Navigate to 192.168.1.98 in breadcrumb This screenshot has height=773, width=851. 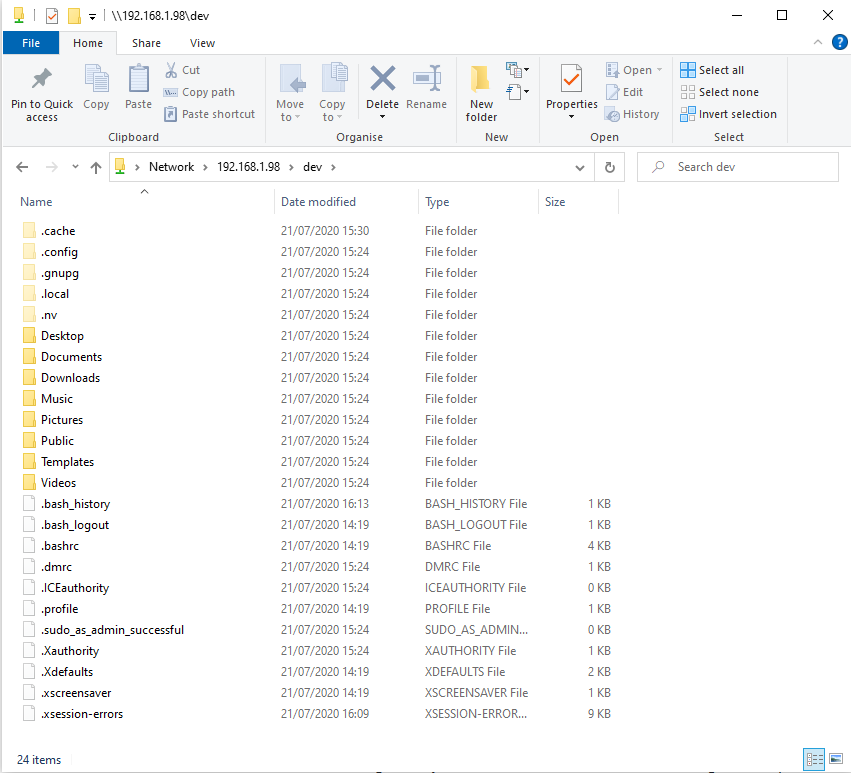pos(249,167)
